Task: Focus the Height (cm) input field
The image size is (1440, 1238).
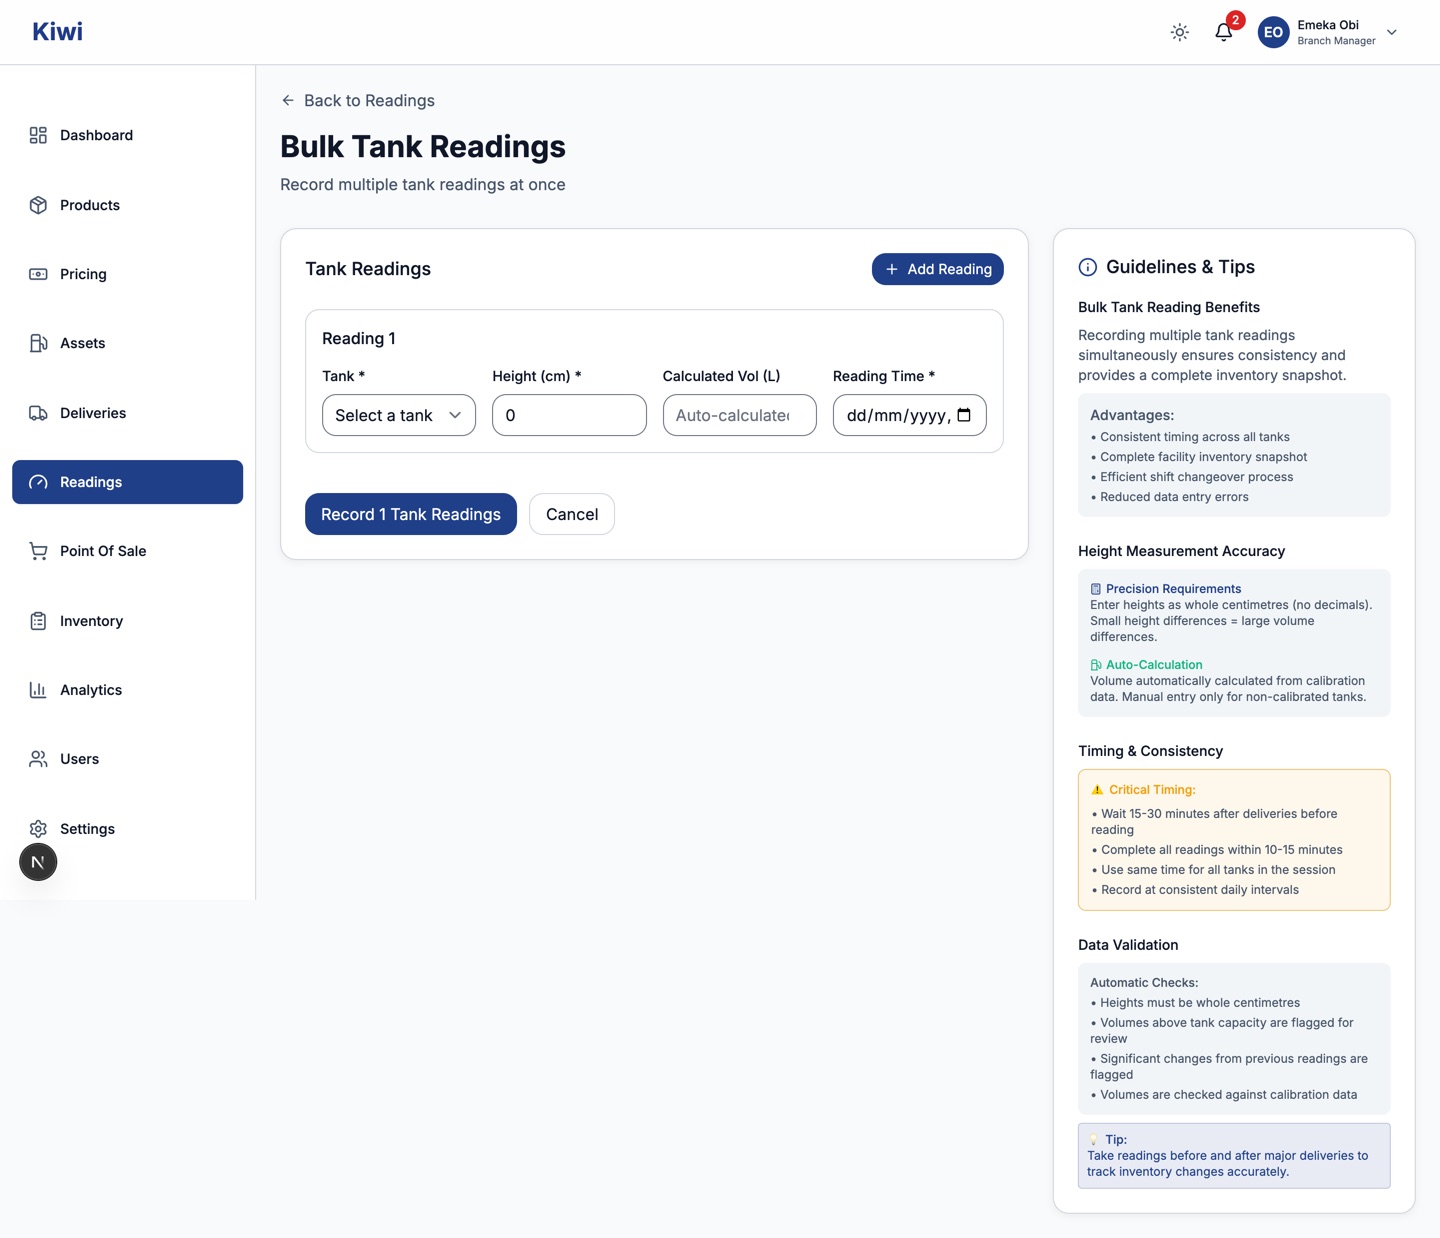Action: tap(569, 415)
